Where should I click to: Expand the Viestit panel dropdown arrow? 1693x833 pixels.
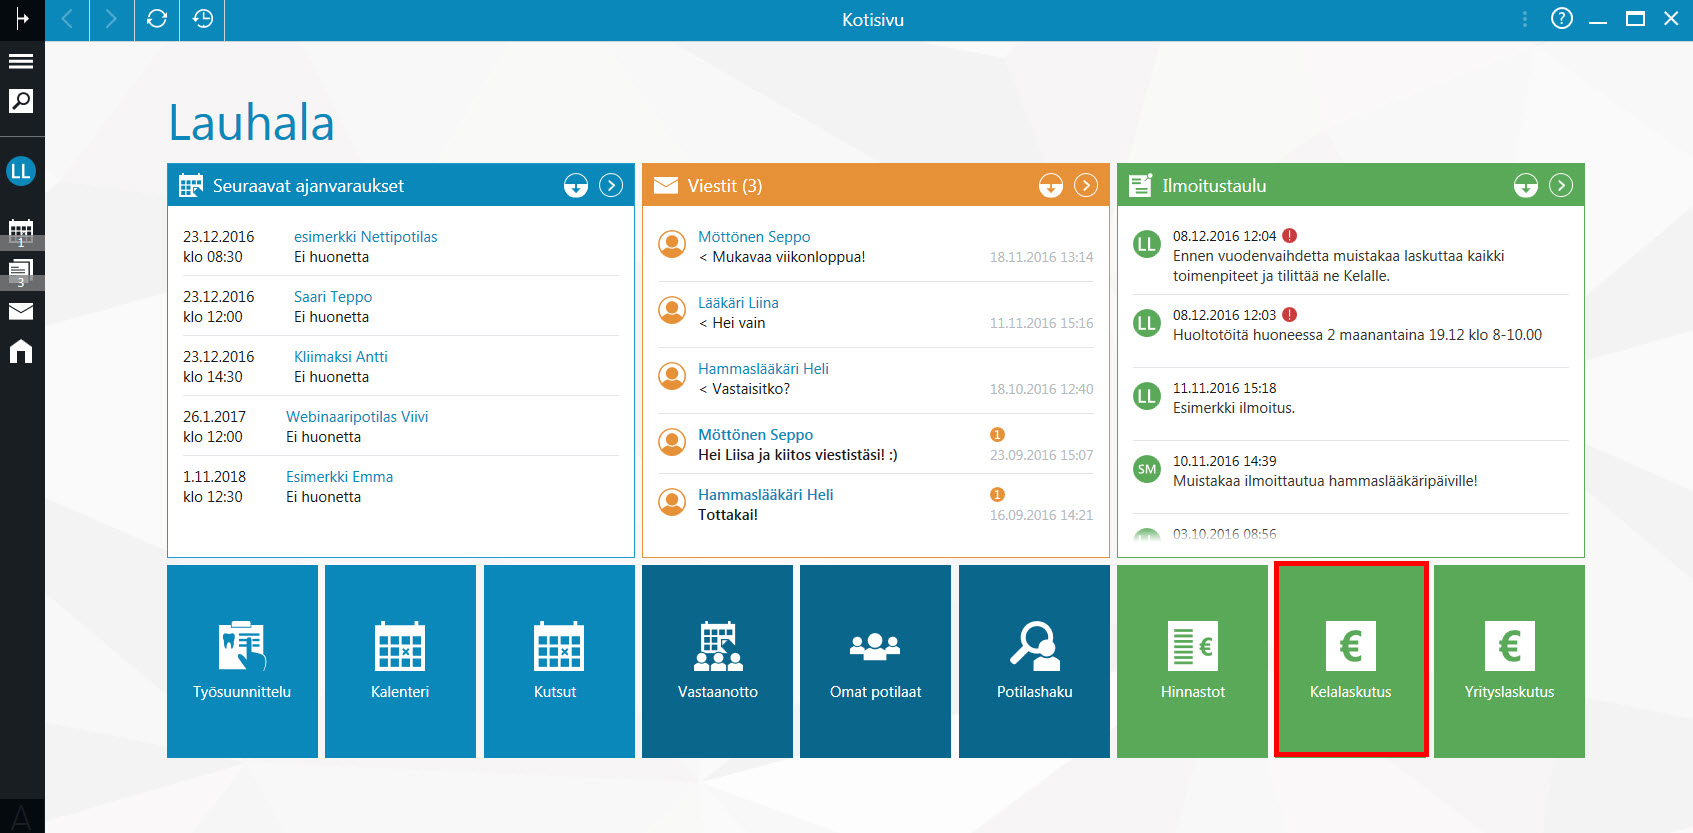pyautogui.click(x=1051, y=186)
